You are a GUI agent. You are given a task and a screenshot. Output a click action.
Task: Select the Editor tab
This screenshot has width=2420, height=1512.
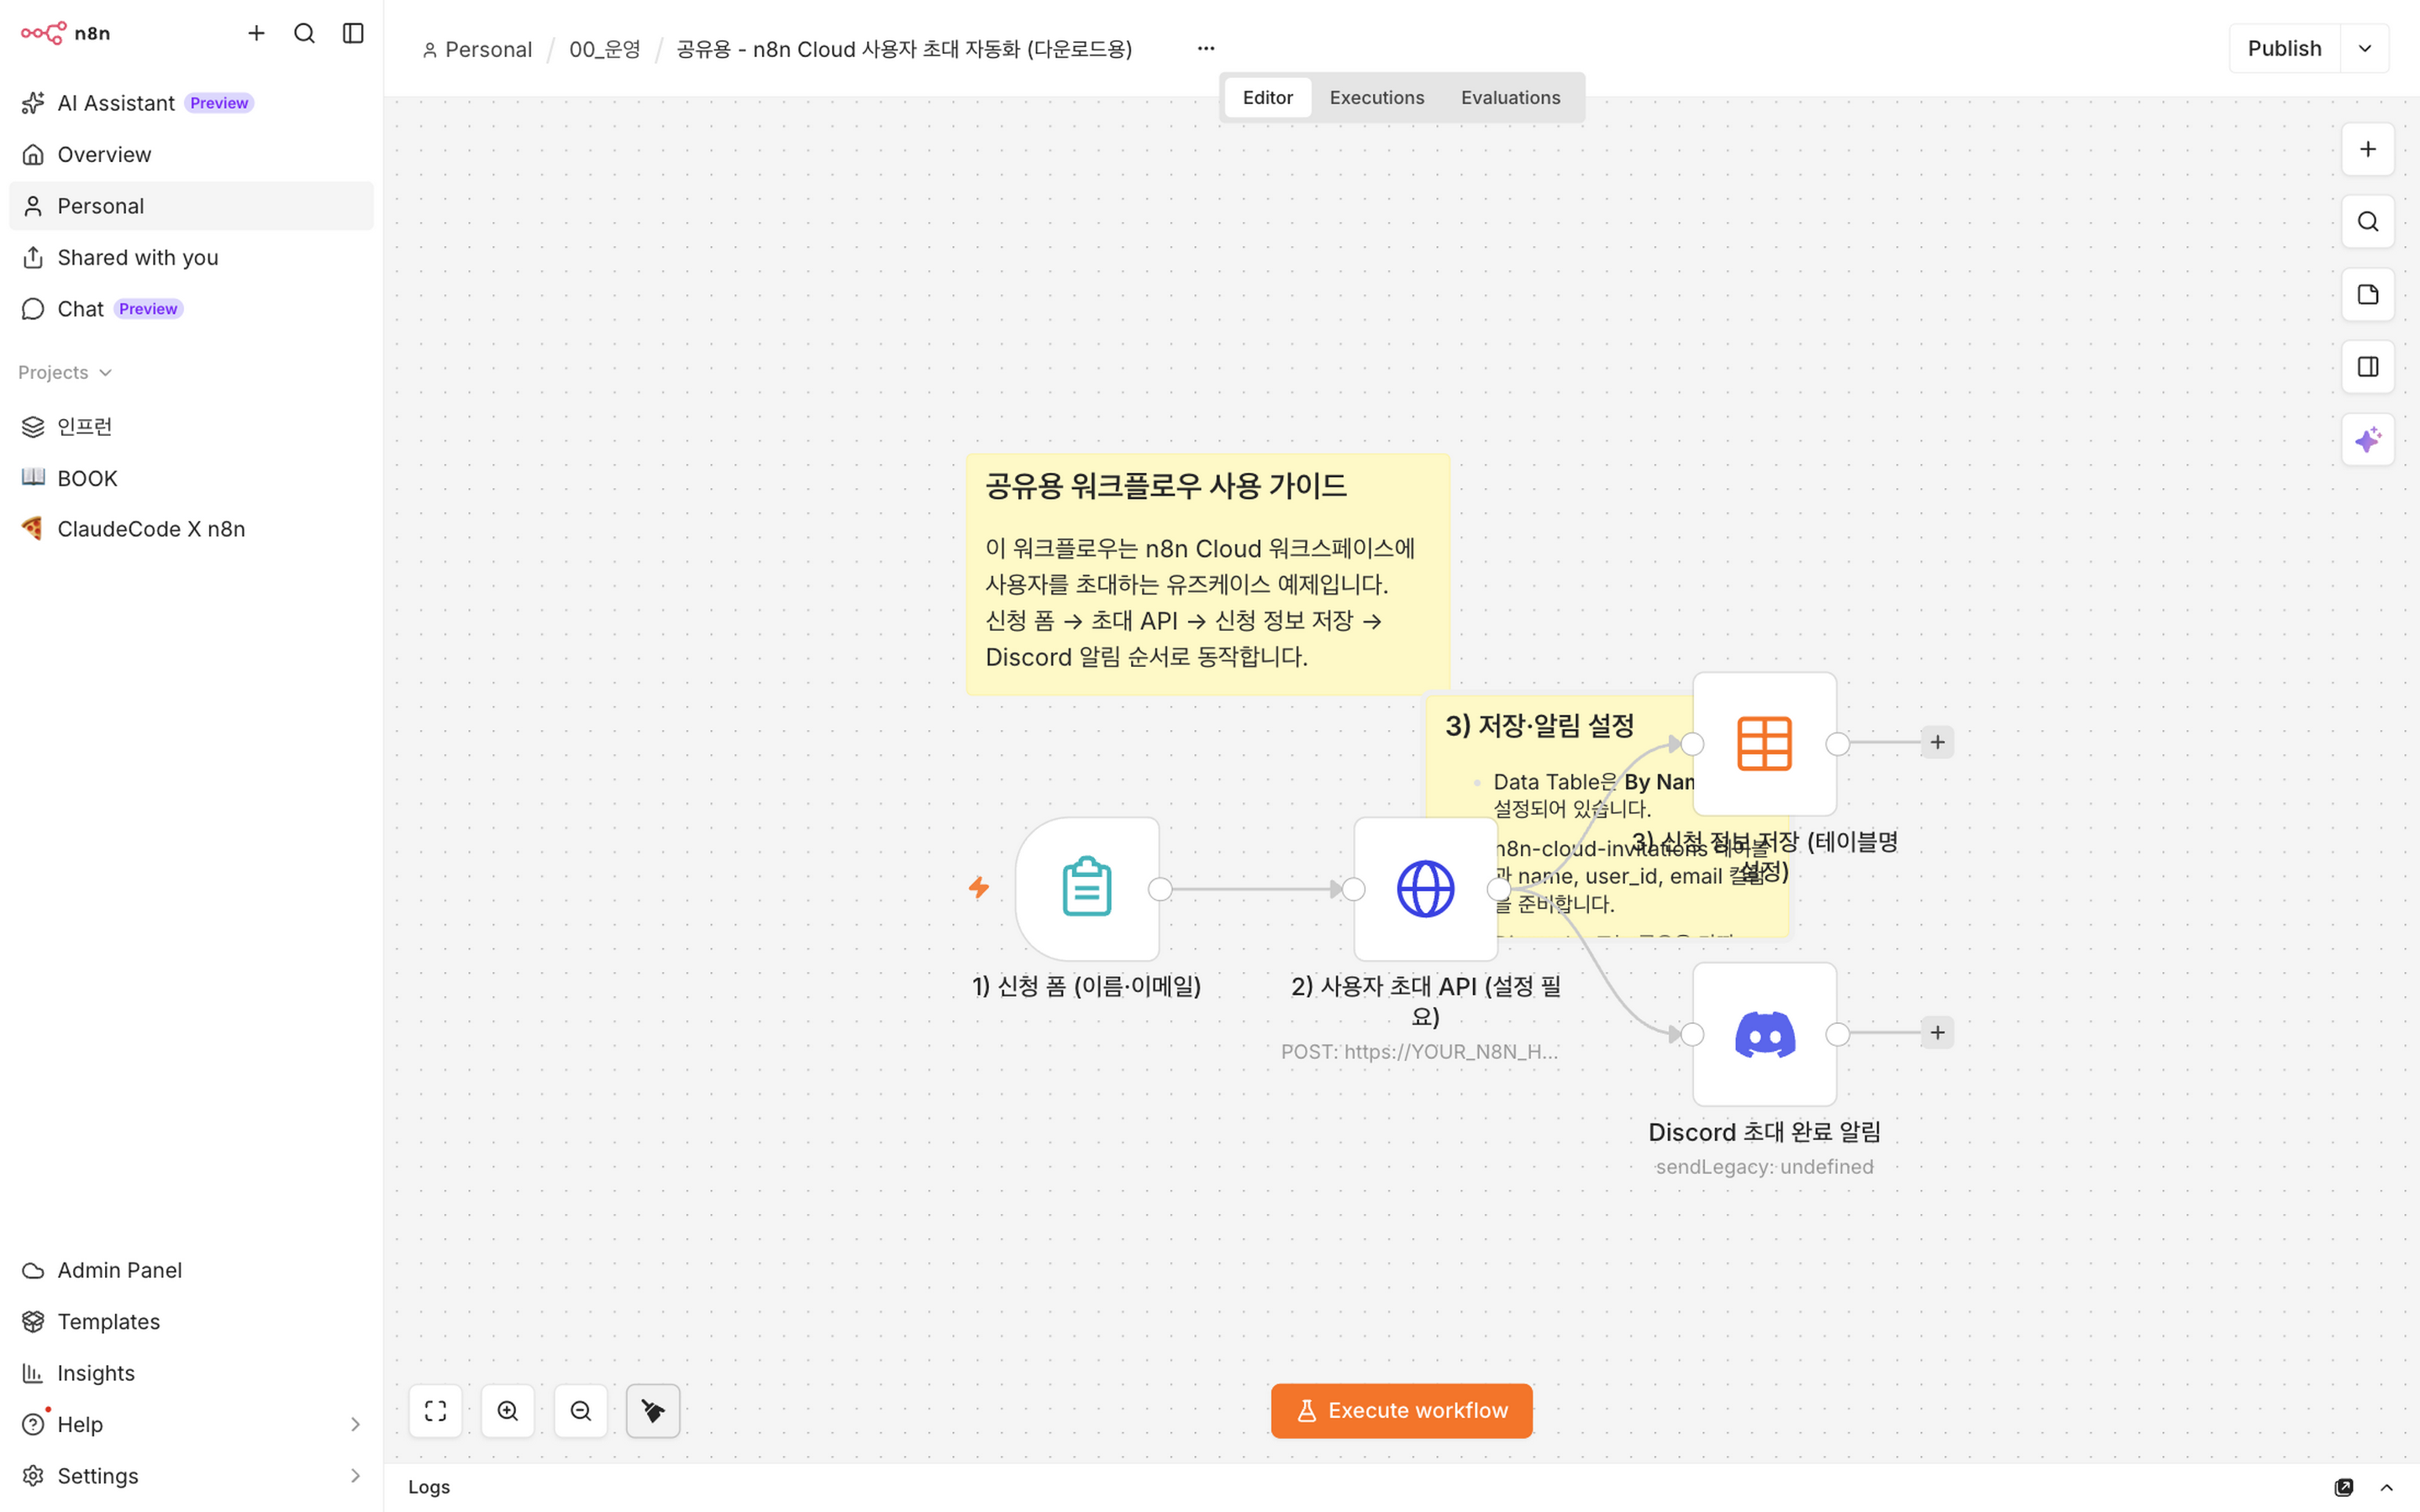pyautogui.click(x=1267, y=97)
